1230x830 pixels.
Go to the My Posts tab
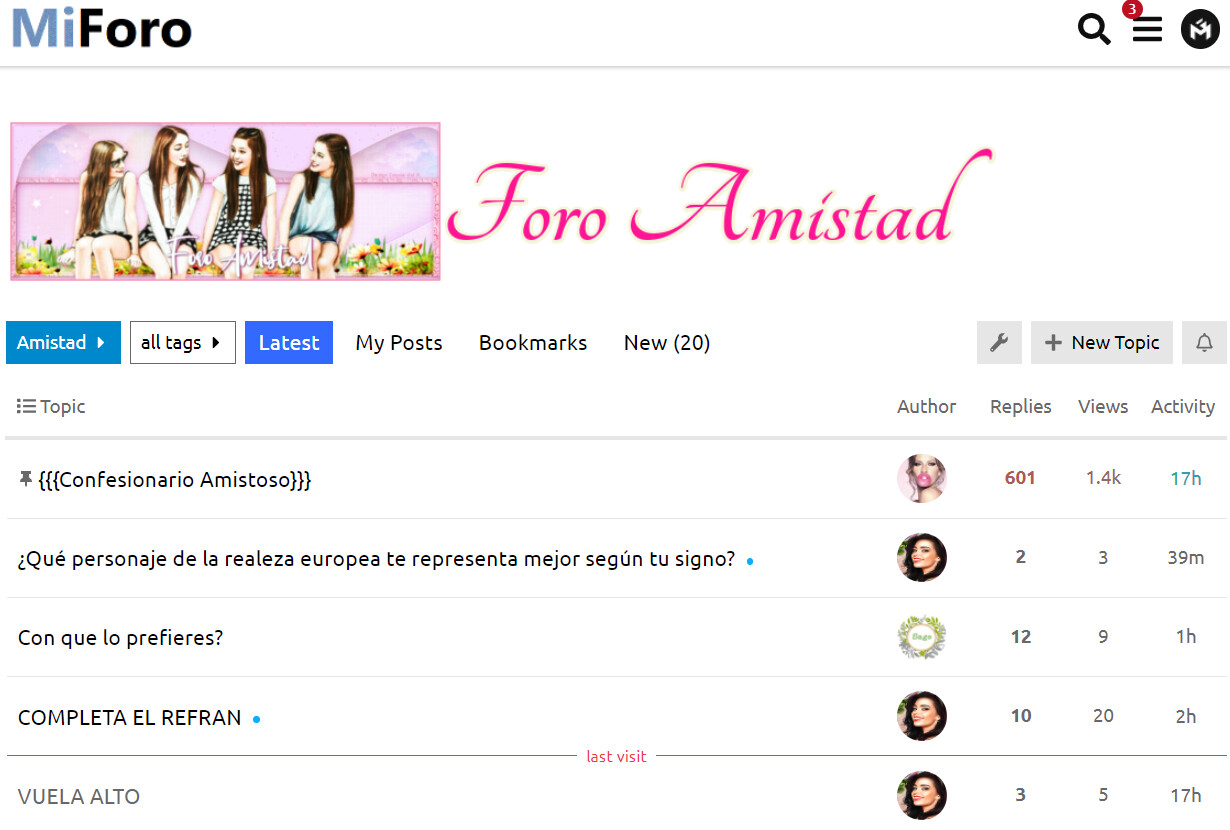(x=399, y=343)
